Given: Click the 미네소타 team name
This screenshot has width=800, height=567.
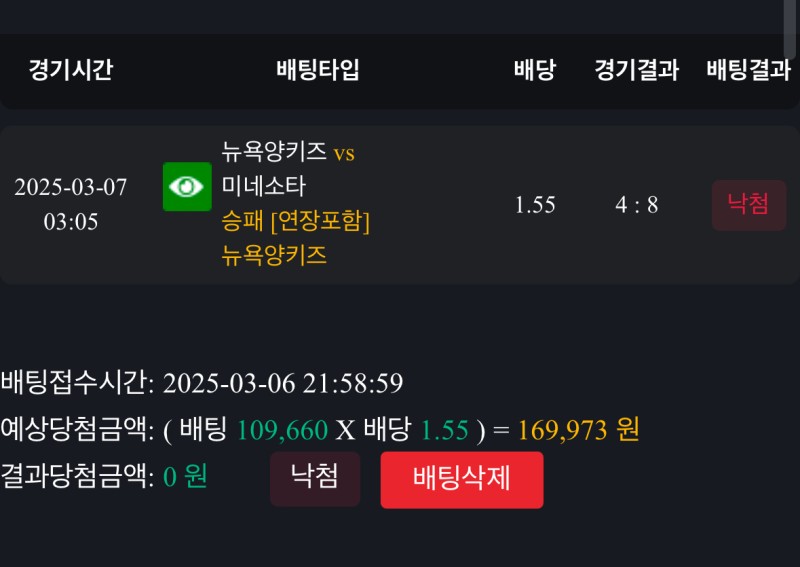Looking at the screenshot, I should (x=264, y=186).
